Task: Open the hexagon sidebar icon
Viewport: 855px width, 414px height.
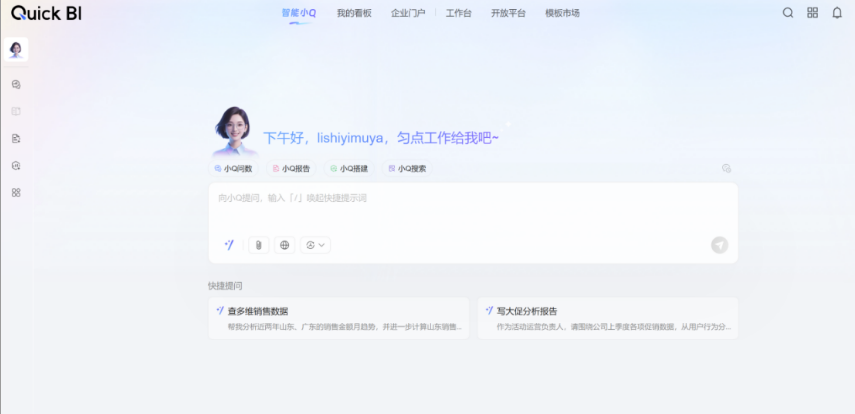Action: [16, 165]
